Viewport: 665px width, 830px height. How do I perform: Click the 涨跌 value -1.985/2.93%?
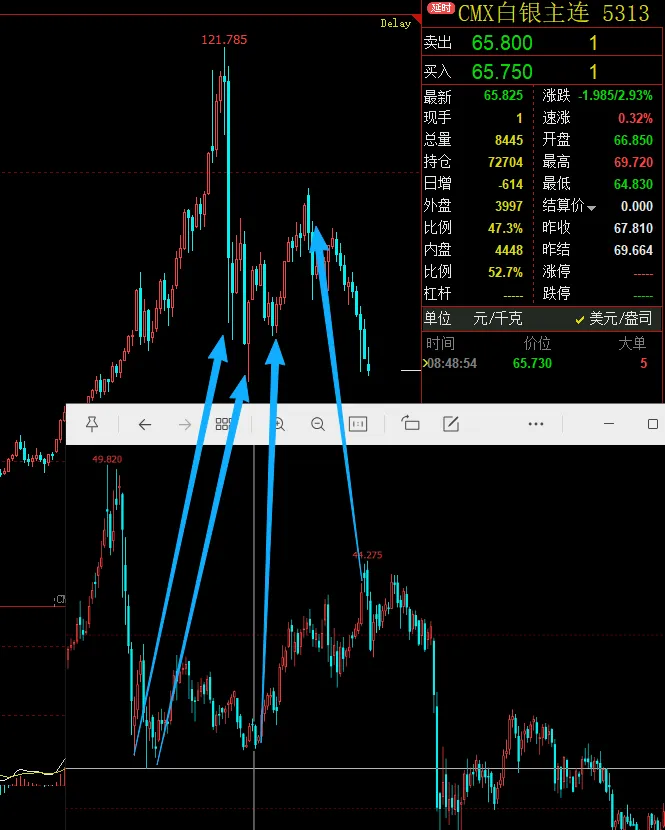[615, 96]
